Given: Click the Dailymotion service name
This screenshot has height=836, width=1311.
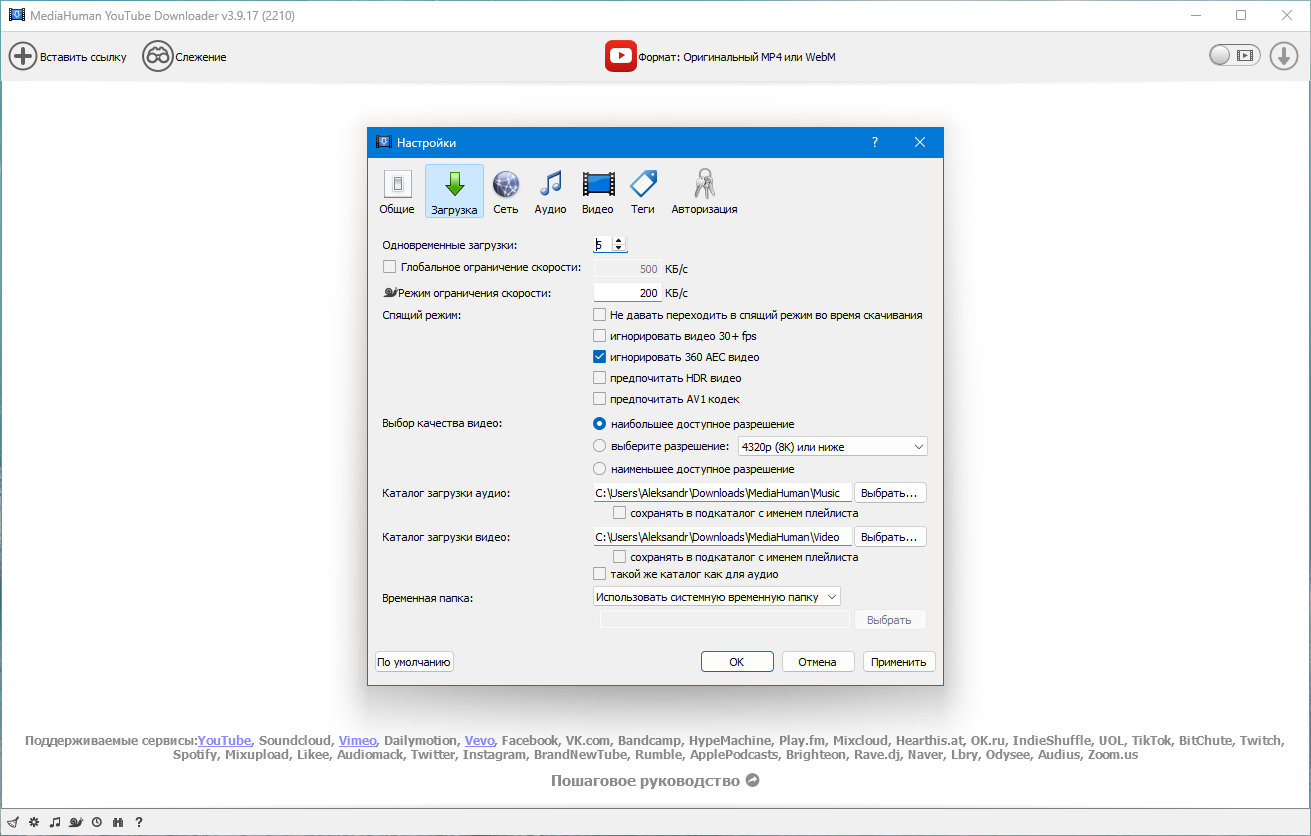Looking at the screenshot, I should tap(421, 741).
